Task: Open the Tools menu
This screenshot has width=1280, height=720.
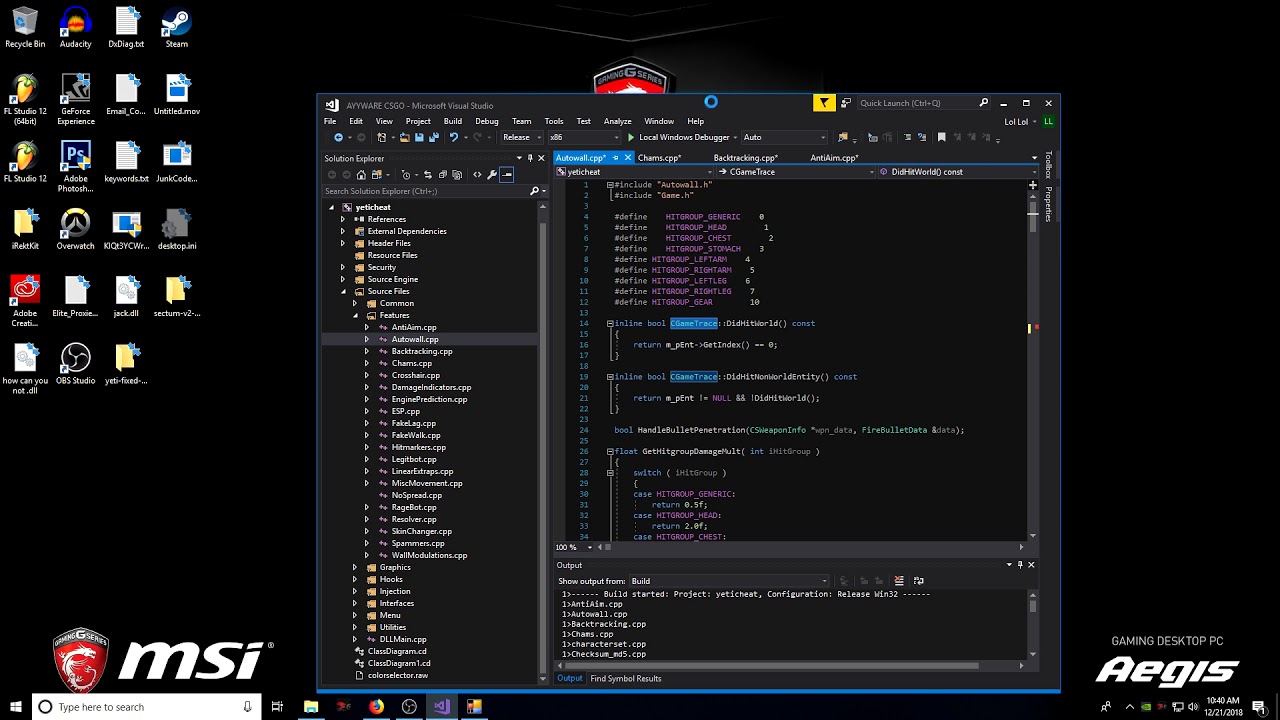Action: (554, 121)
